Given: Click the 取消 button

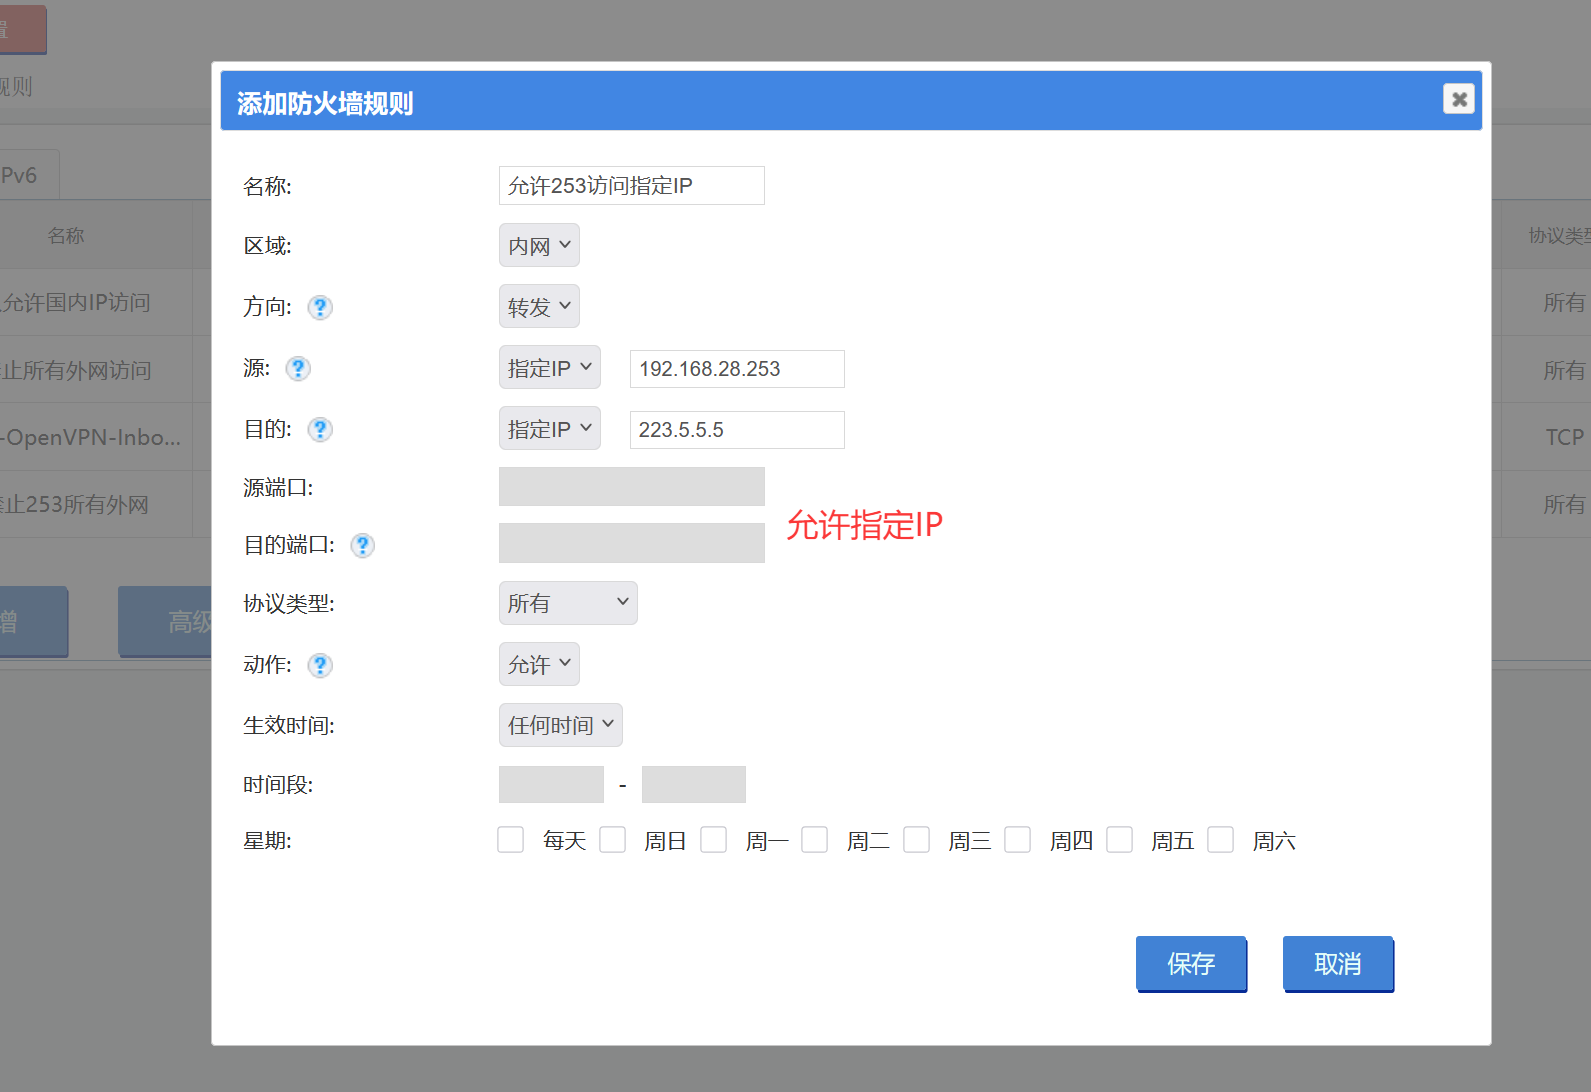Looking at the screenshot, I should tap(1337, 964).
